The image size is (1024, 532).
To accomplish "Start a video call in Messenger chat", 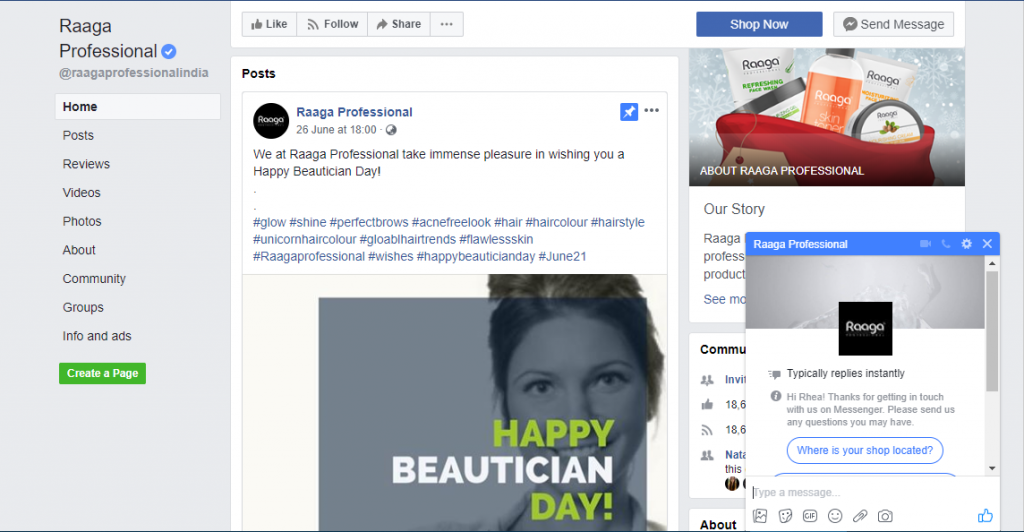I will (925, 243).
